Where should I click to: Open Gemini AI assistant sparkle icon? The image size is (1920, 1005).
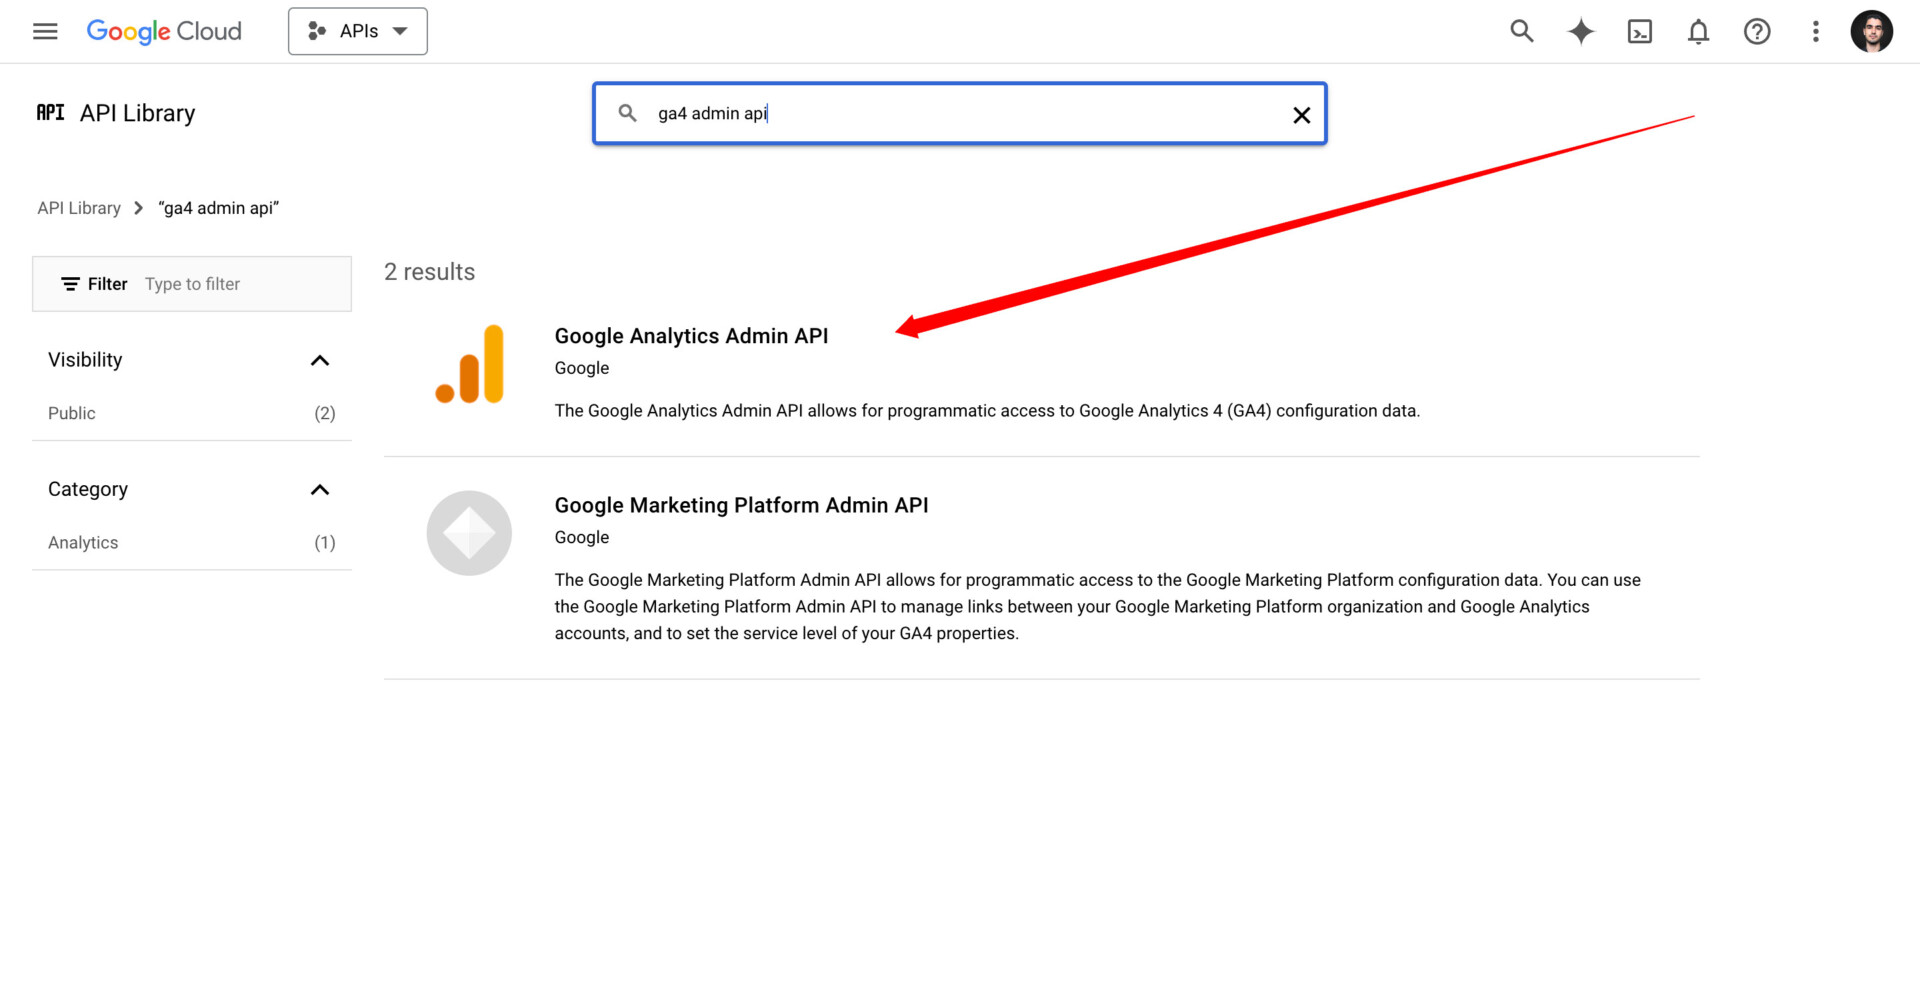click(x=1580, y=31)
